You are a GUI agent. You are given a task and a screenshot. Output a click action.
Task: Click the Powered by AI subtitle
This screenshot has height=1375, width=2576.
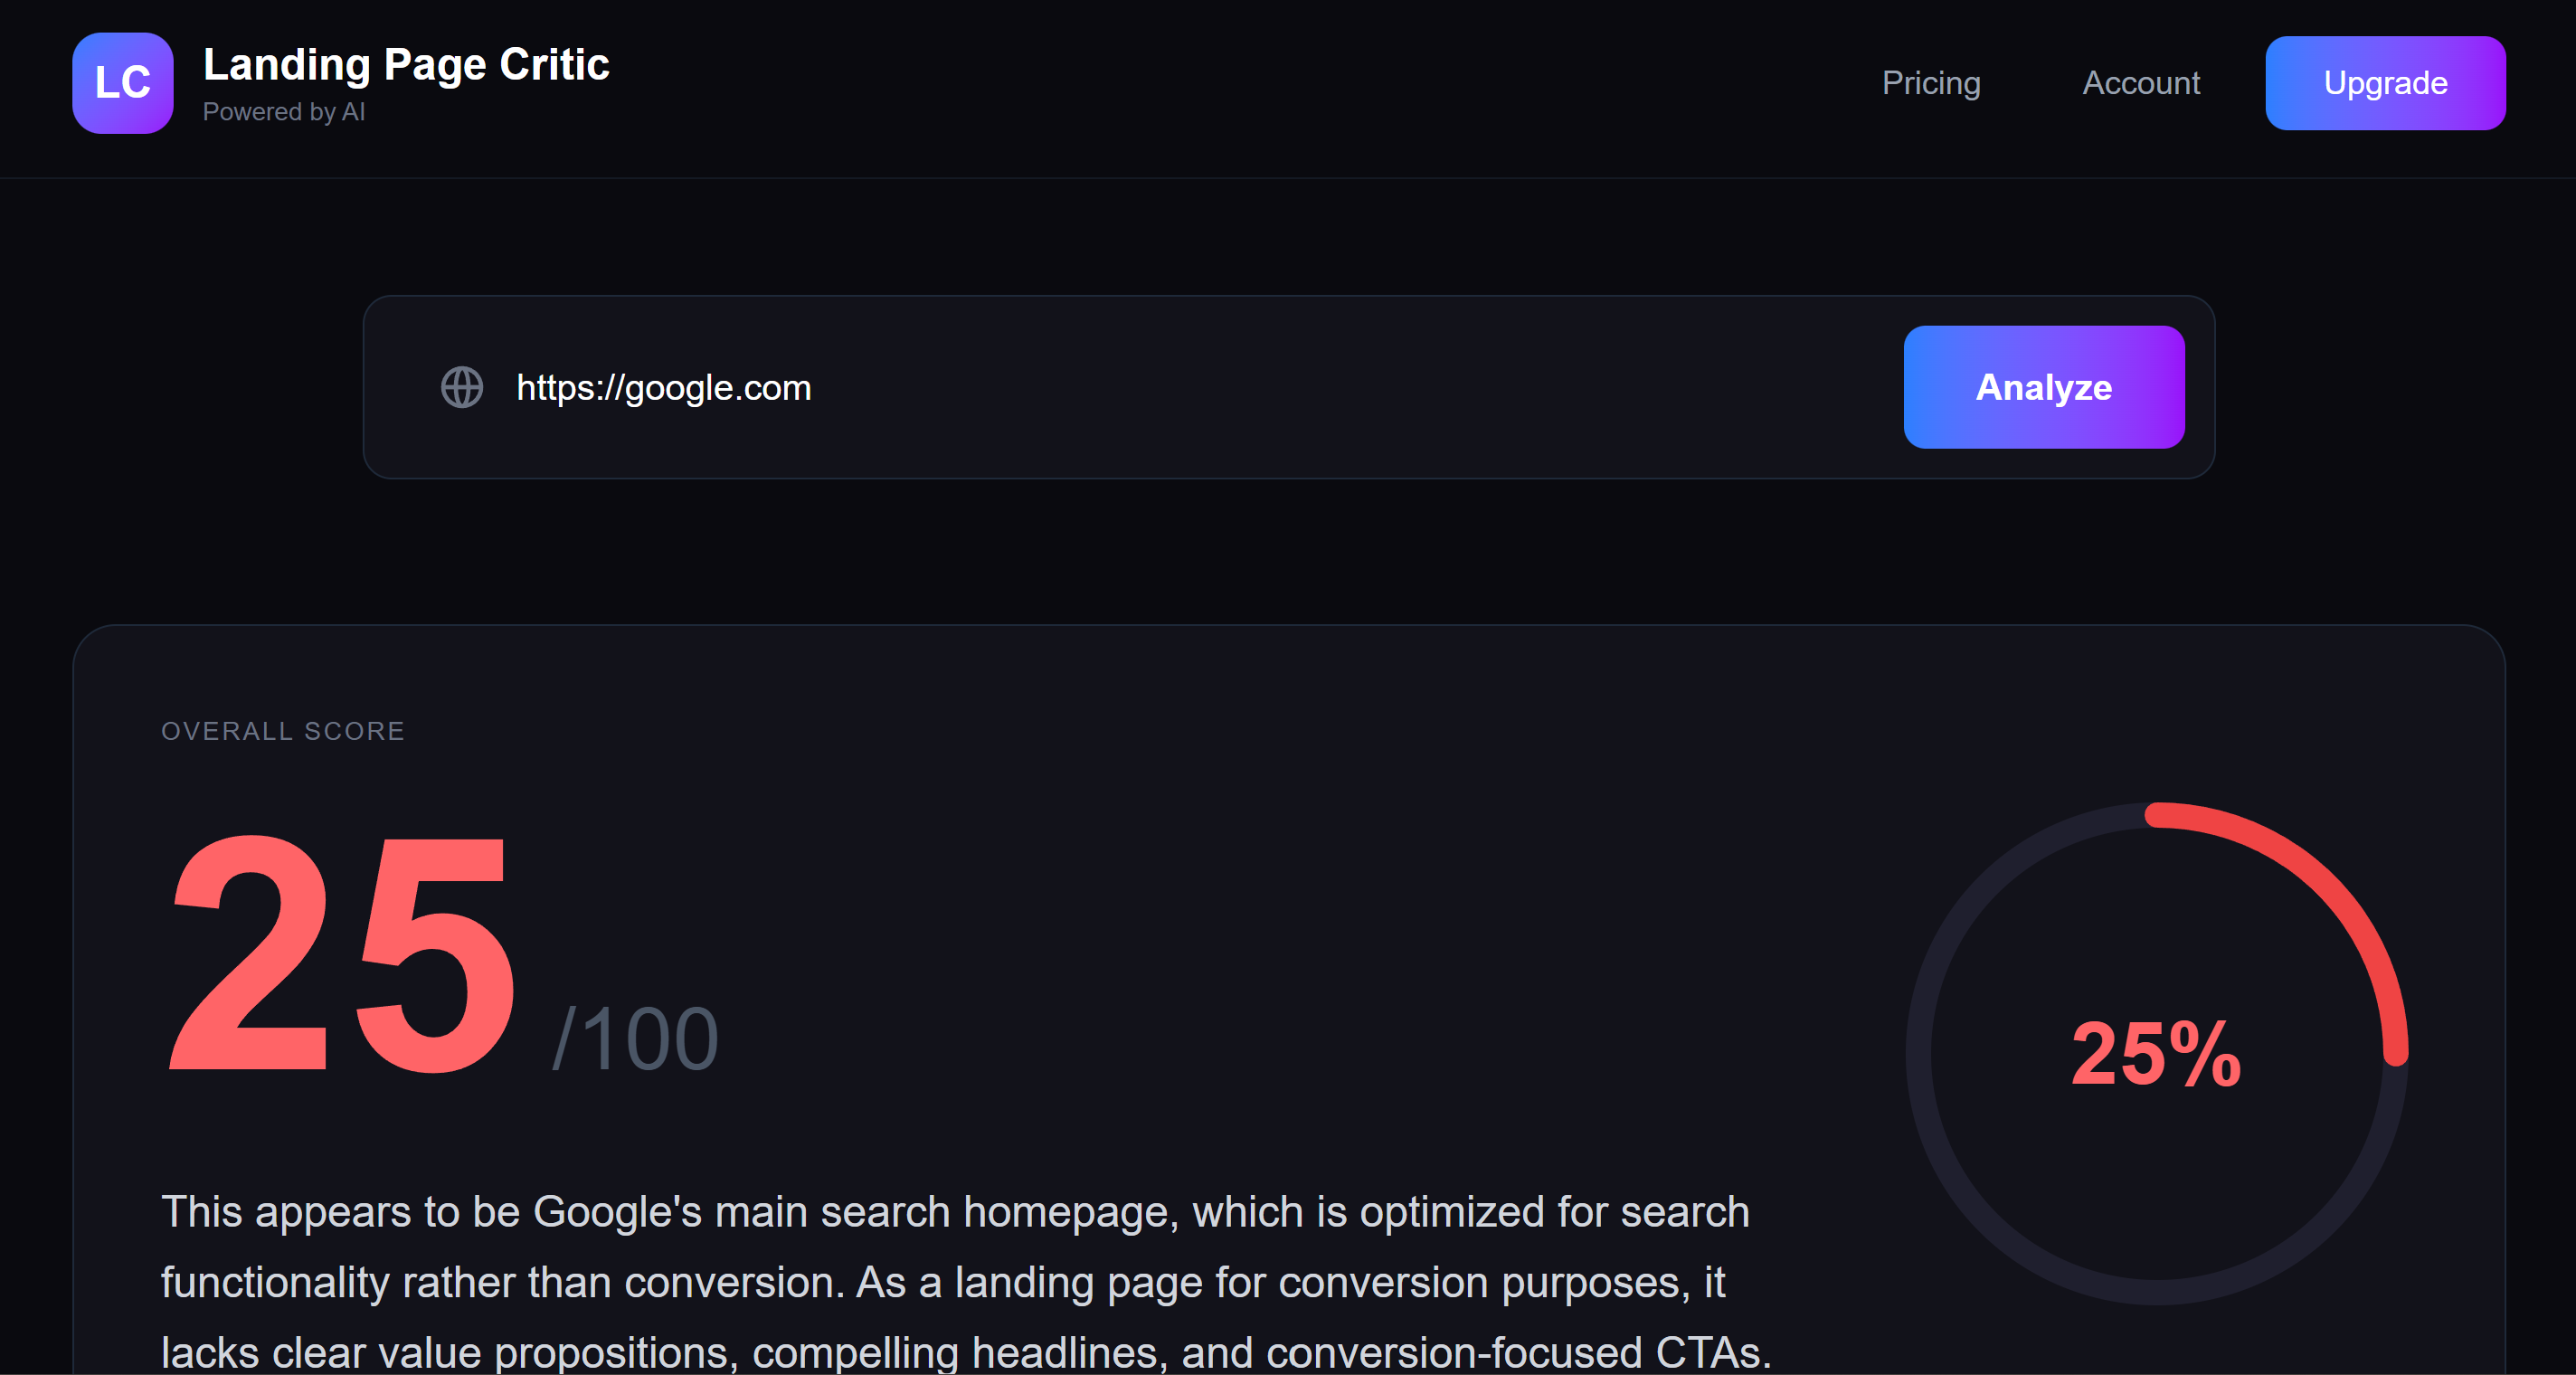pos(284,112)
